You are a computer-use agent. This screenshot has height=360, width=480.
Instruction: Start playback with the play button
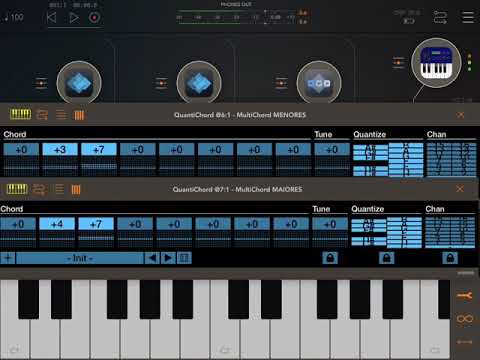point(74,18)
